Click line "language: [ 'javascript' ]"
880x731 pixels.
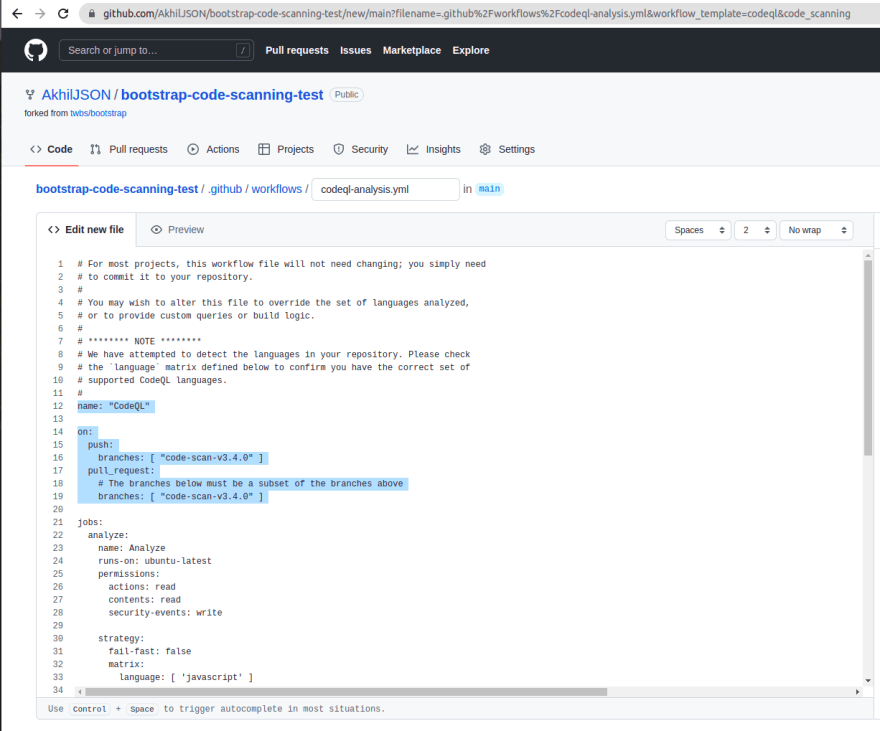pyautogui.click(x=186, y=677)
